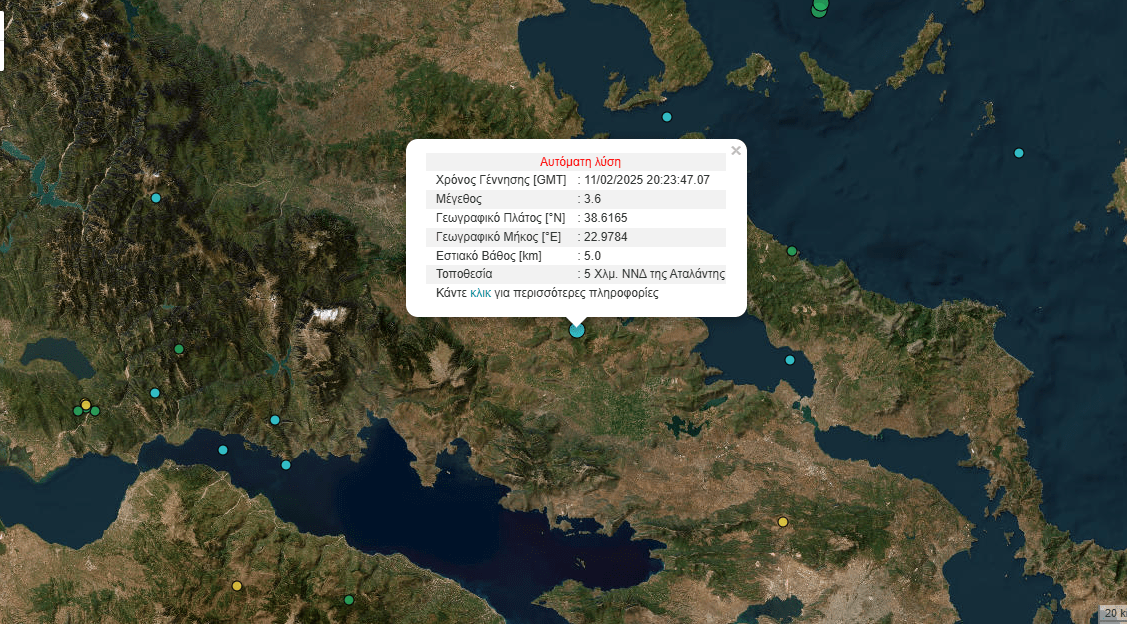Click the red 'Αυτόματη λύση' popup header
1127x624 pixels.
click(580, 161)
